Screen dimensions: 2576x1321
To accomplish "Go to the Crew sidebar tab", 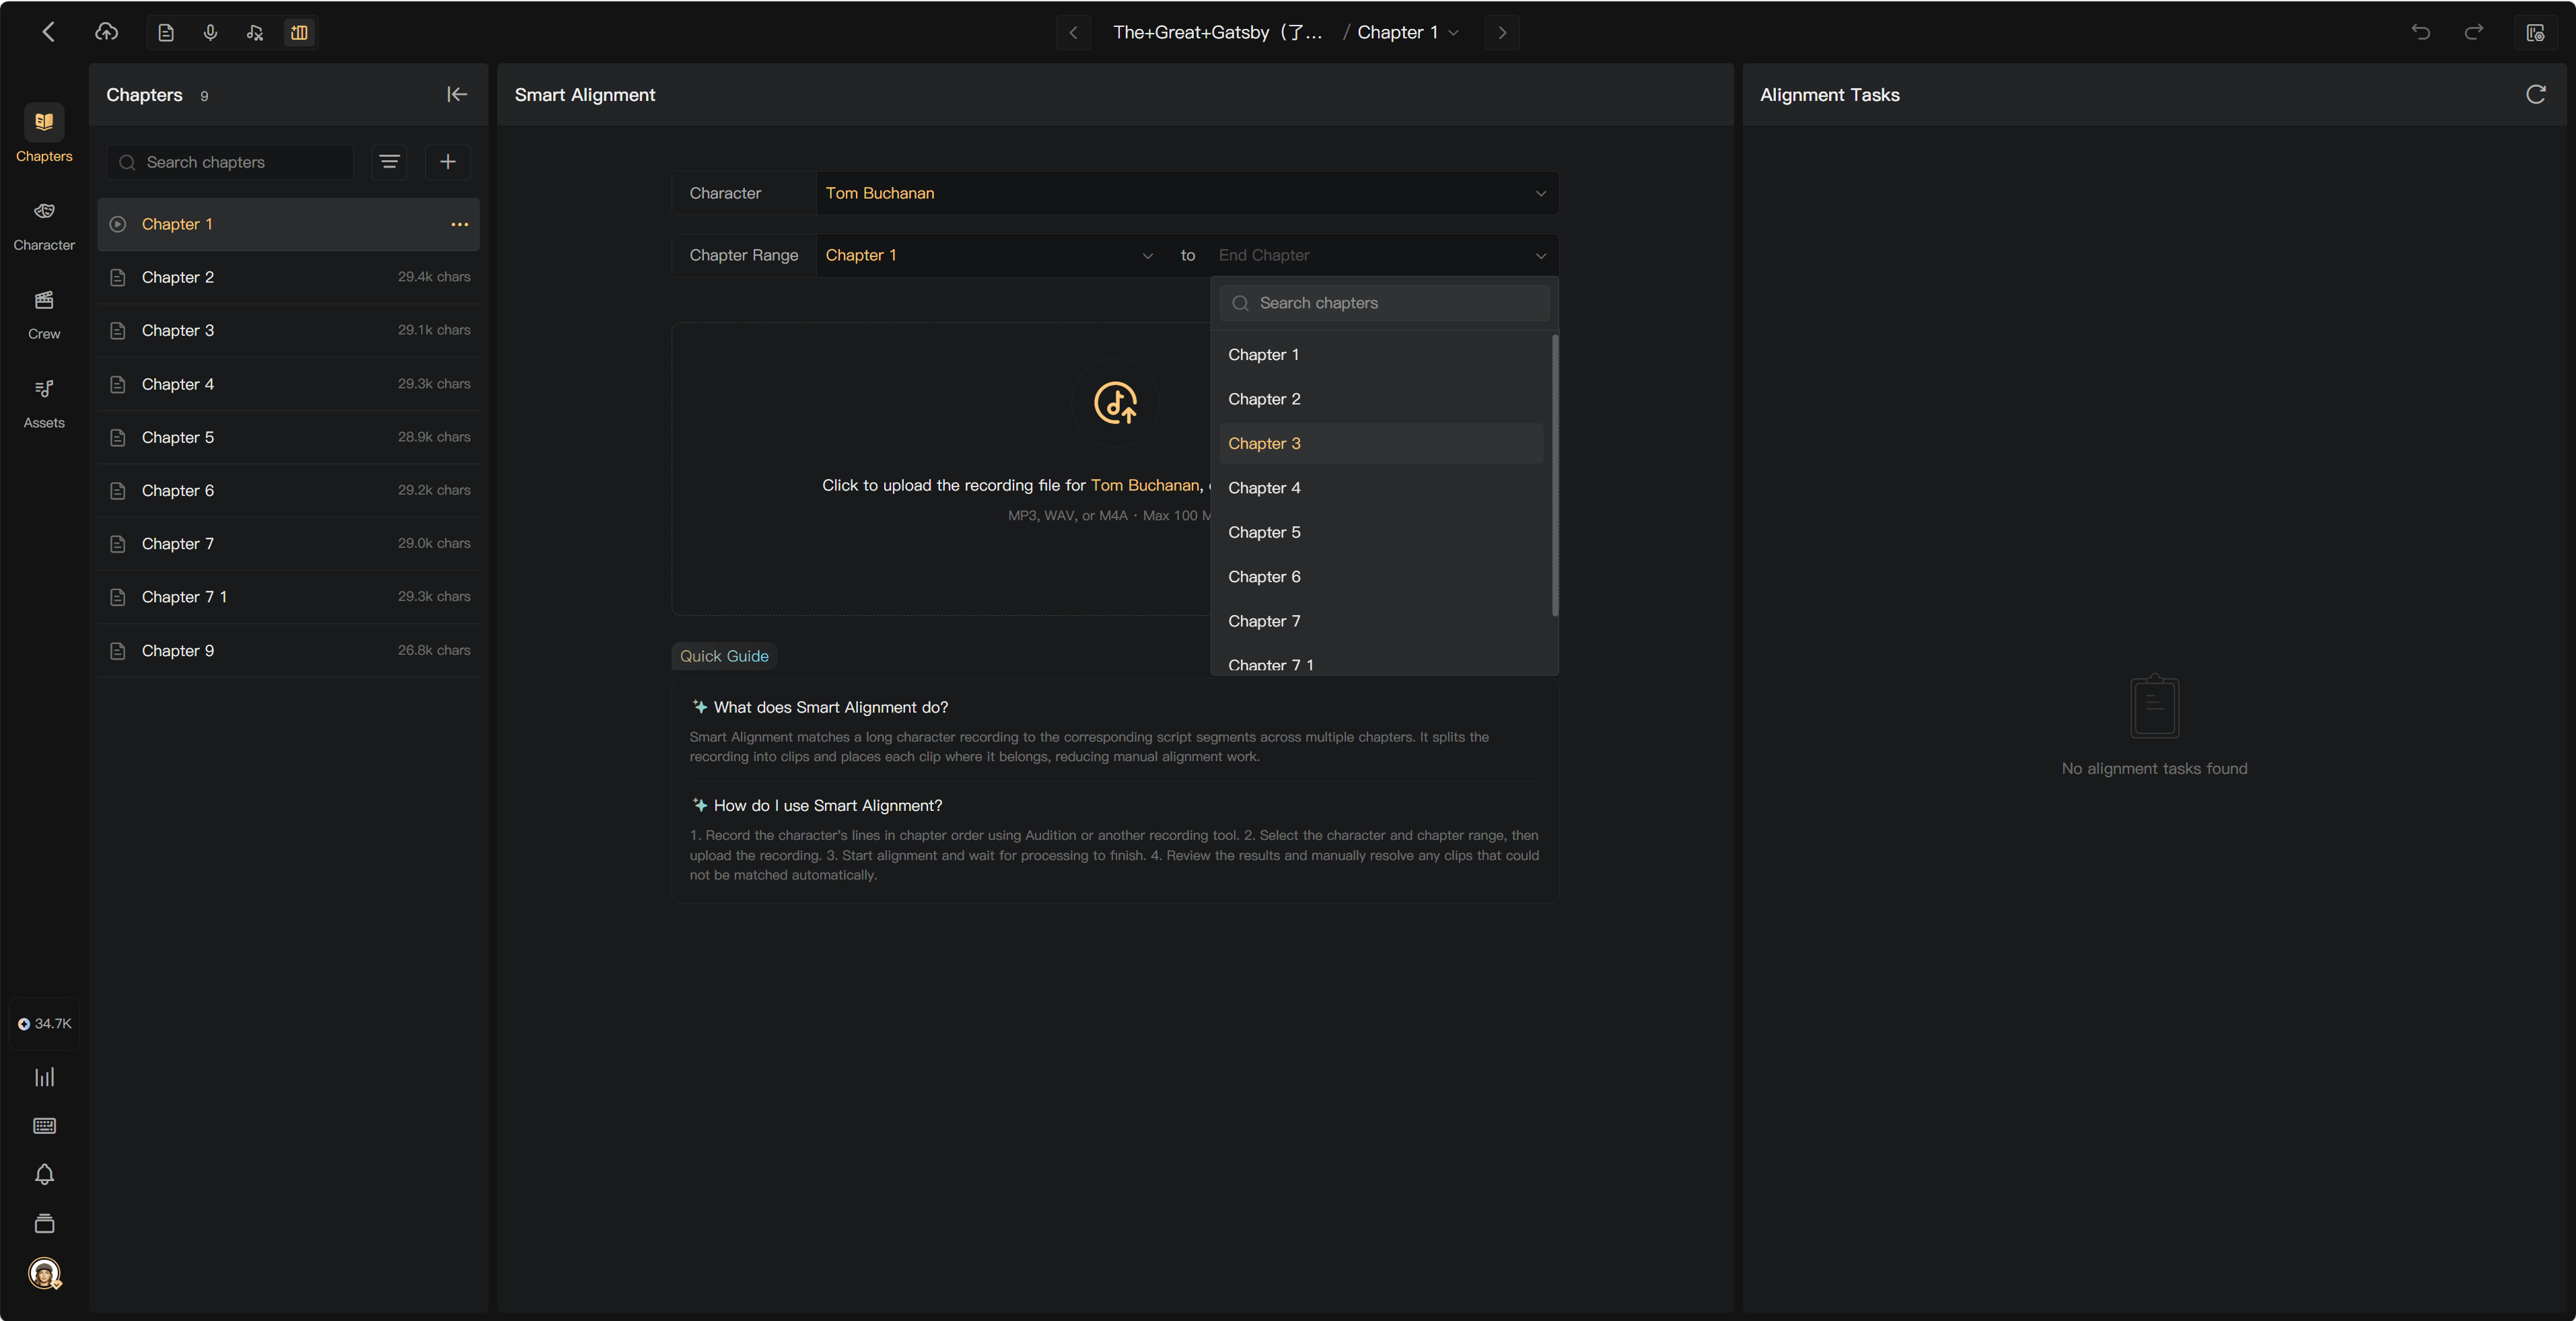I will tap(44, 314).
